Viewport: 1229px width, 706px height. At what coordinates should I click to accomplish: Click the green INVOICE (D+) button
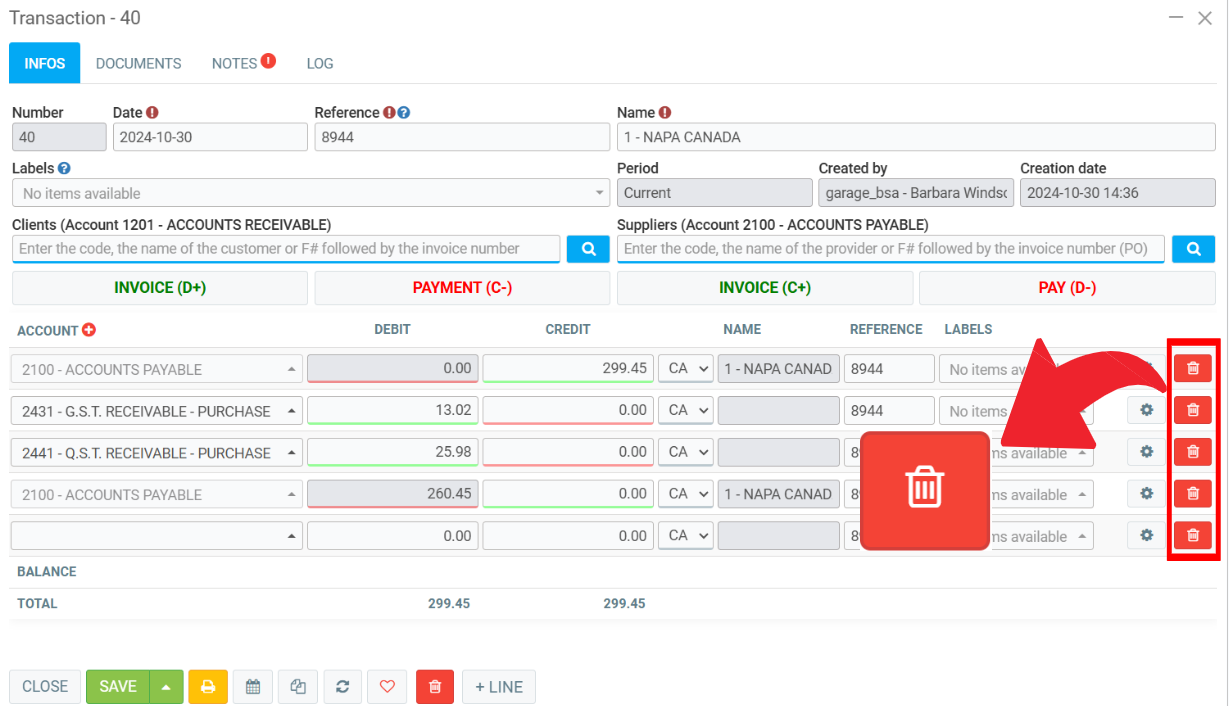[x=160, y=288]
